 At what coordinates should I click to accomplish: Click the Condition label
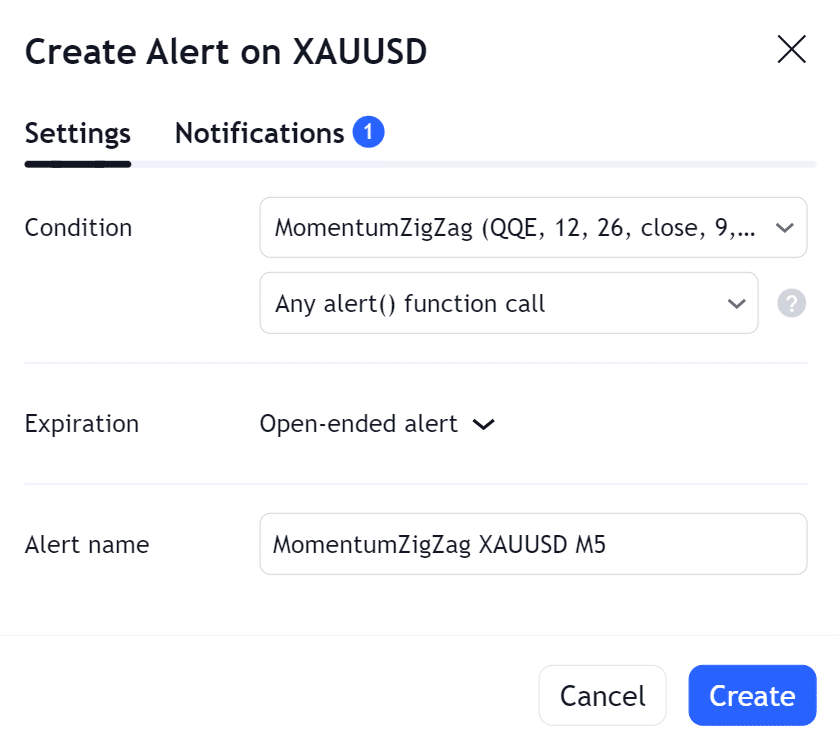click(x=78, y=228)
